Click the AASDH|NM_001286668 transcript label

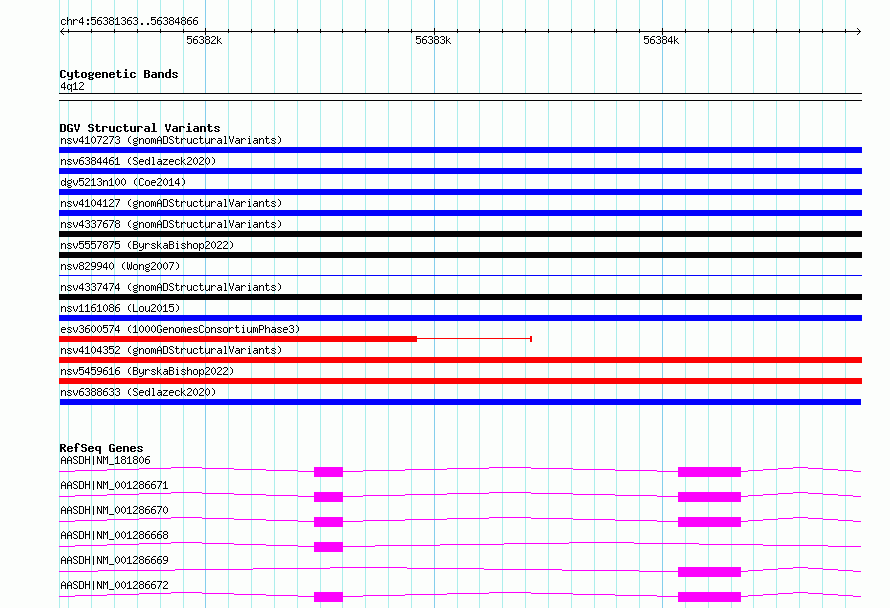pos(114,535)
